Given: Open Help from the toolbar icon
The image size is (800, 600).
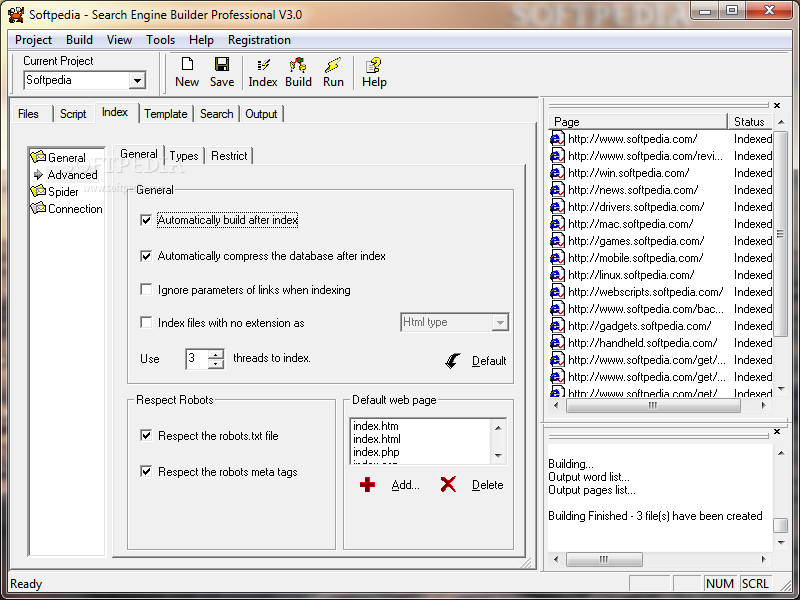Looking at the screenshot, I should click(x=373, y=64).
